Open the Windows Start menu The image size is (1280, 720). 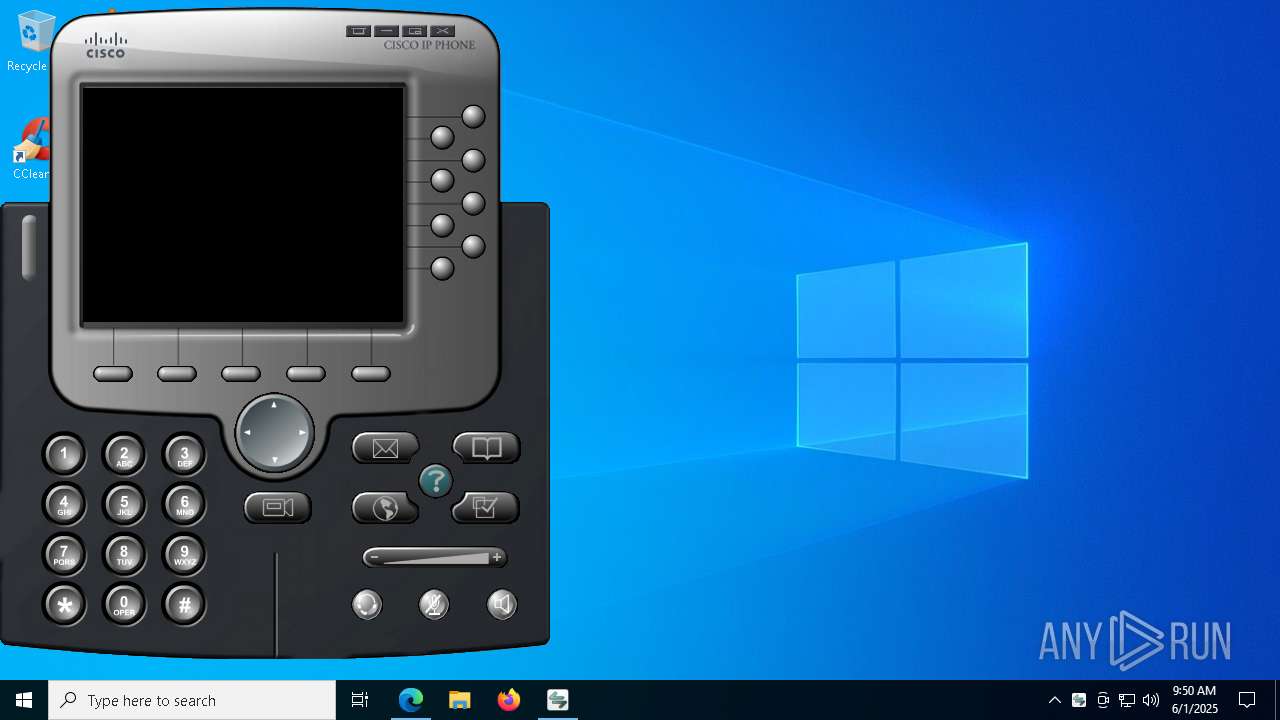24,700
